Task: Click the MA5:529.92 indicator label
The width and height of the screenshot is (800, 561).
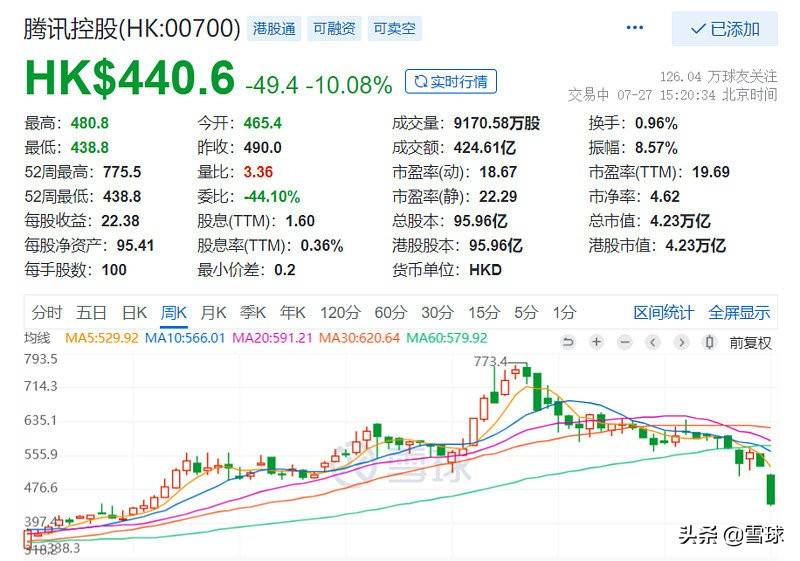Action: click(x=102, y=338)
